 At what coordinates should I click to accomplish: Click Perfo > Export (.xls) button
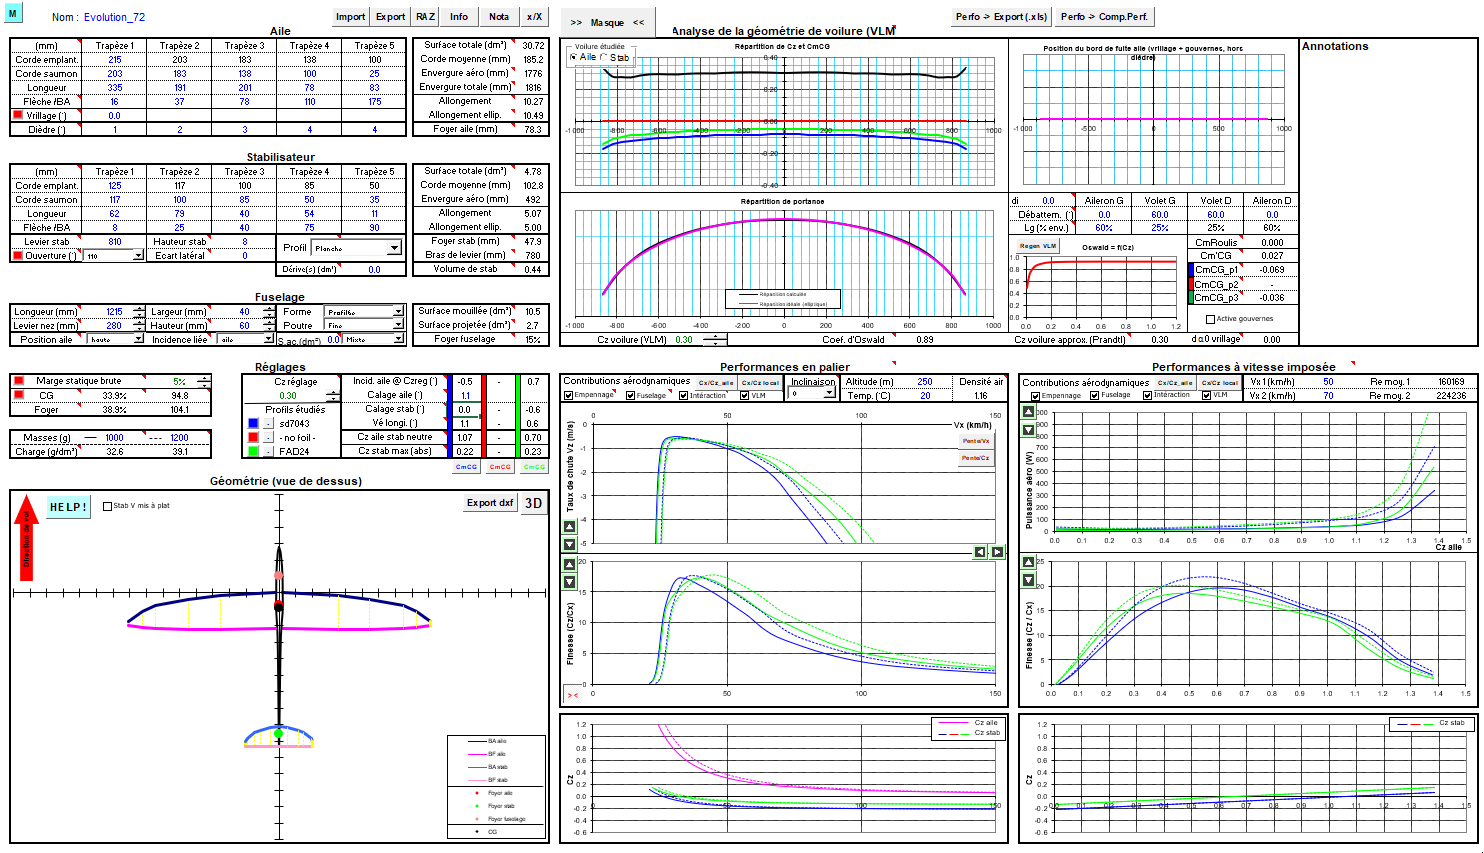(x=1002, y=17)
